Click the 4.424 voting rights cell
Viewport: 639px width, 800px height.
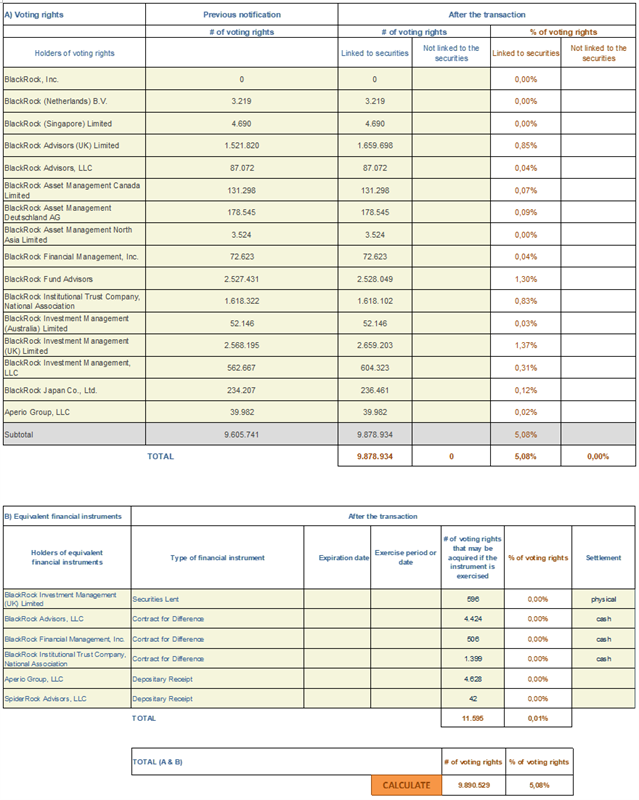[x=473, y=619]
